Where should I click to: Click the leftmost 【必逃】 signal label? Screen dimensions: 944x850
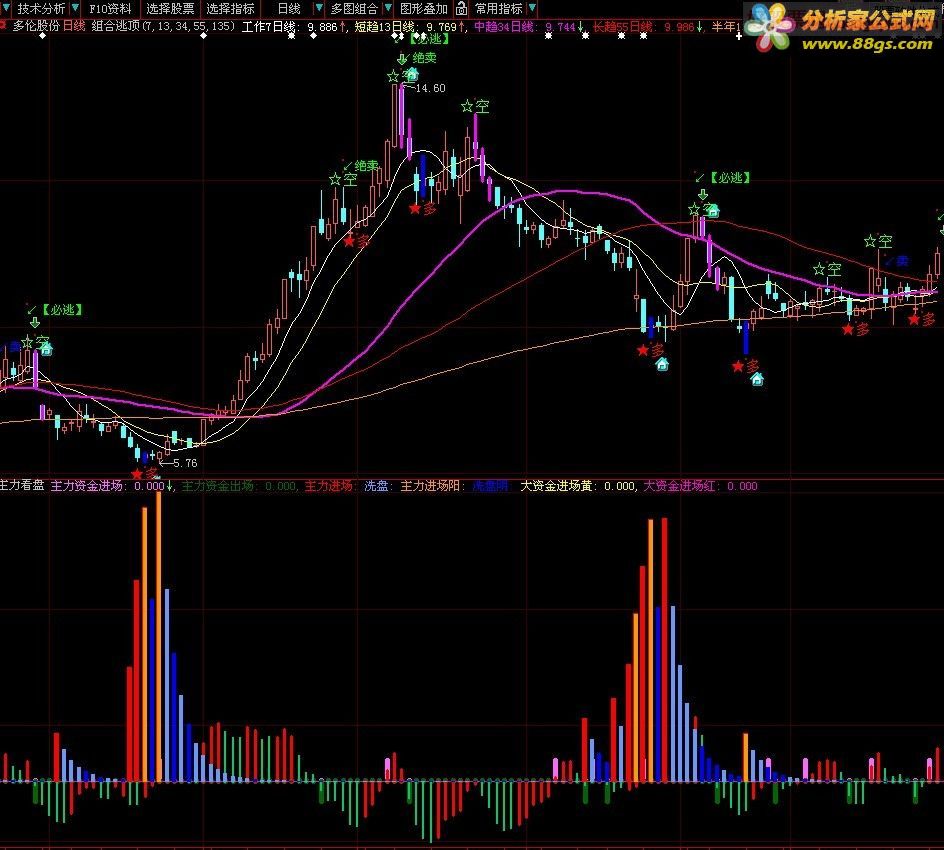(63, 309)
